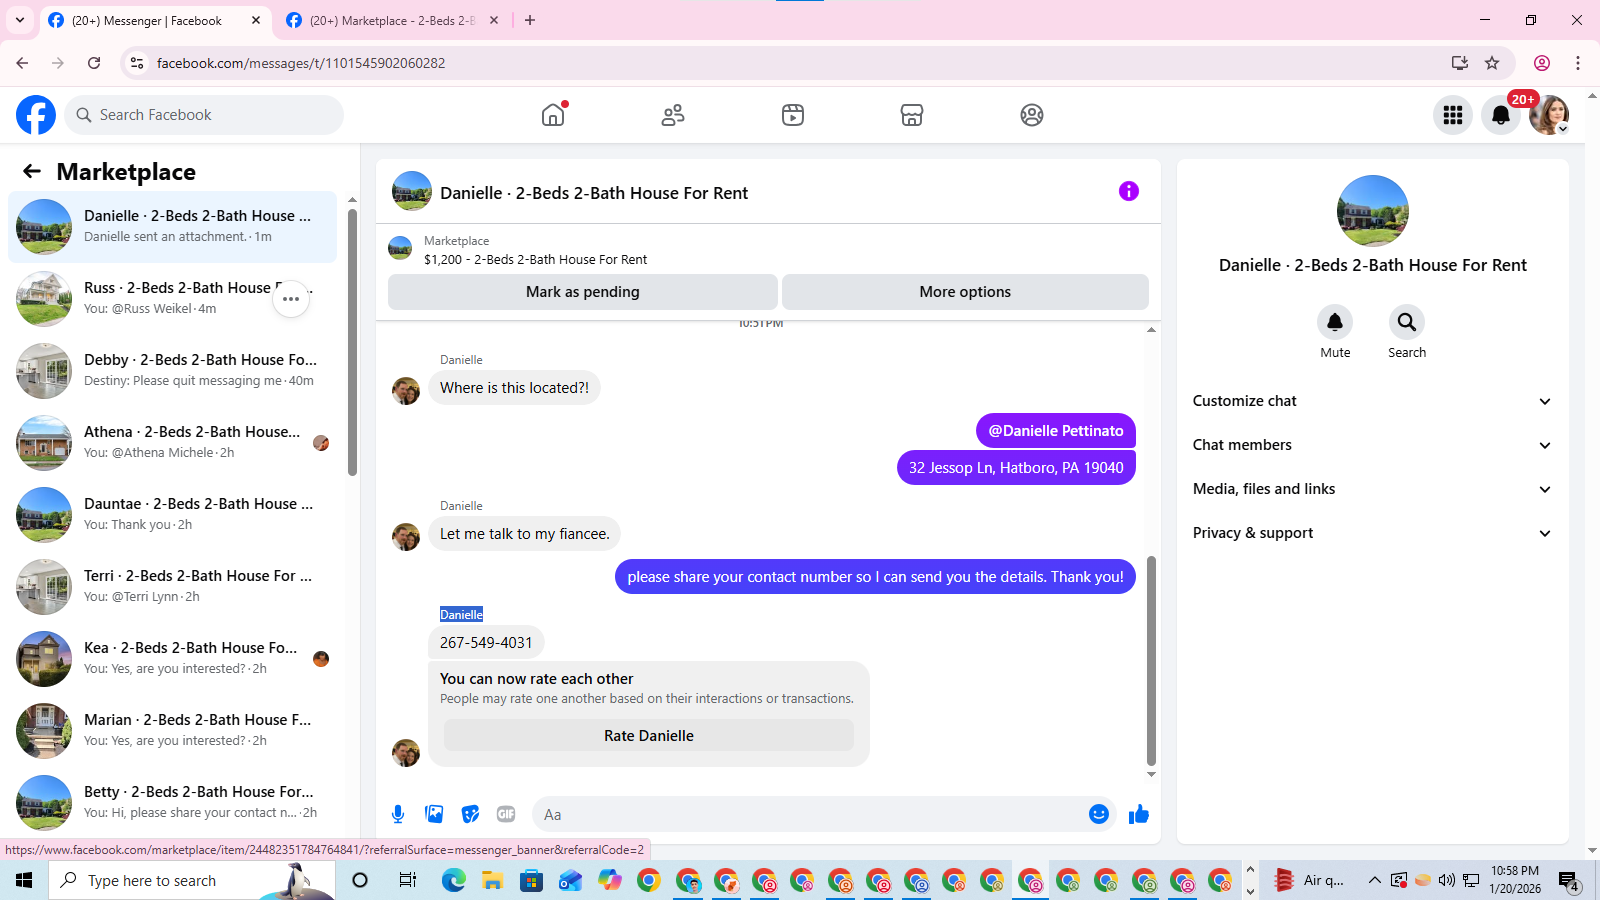Open Microsoft Edge in the taskbar

tap(454, 880)
